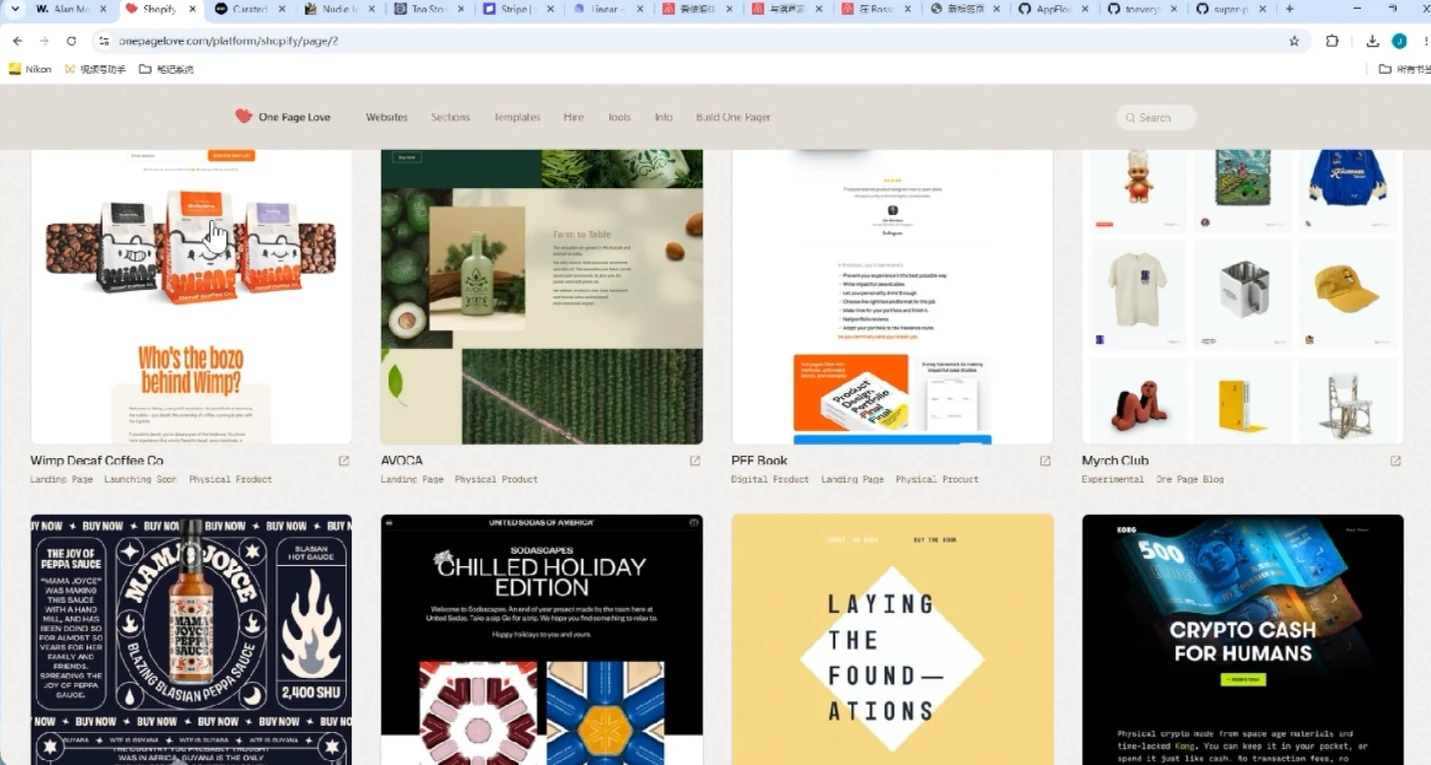The width and height of the screenshot is (1431, 765).
Task: Bookmark this page with the star icon
Action: point(1294,41)
